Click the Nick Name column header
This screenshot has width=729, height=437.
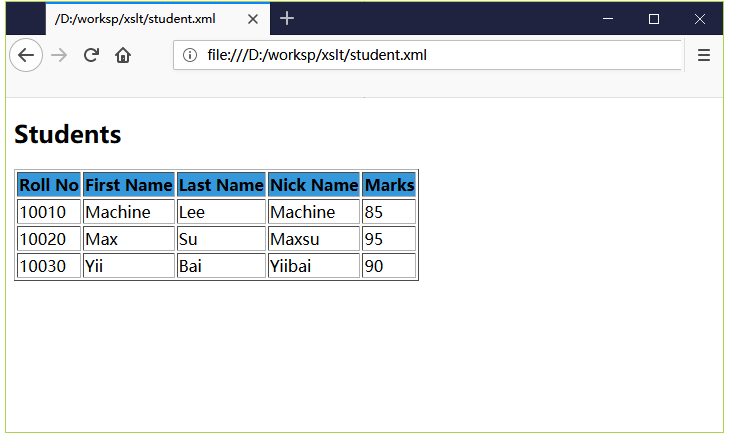[x=314, y=185]
